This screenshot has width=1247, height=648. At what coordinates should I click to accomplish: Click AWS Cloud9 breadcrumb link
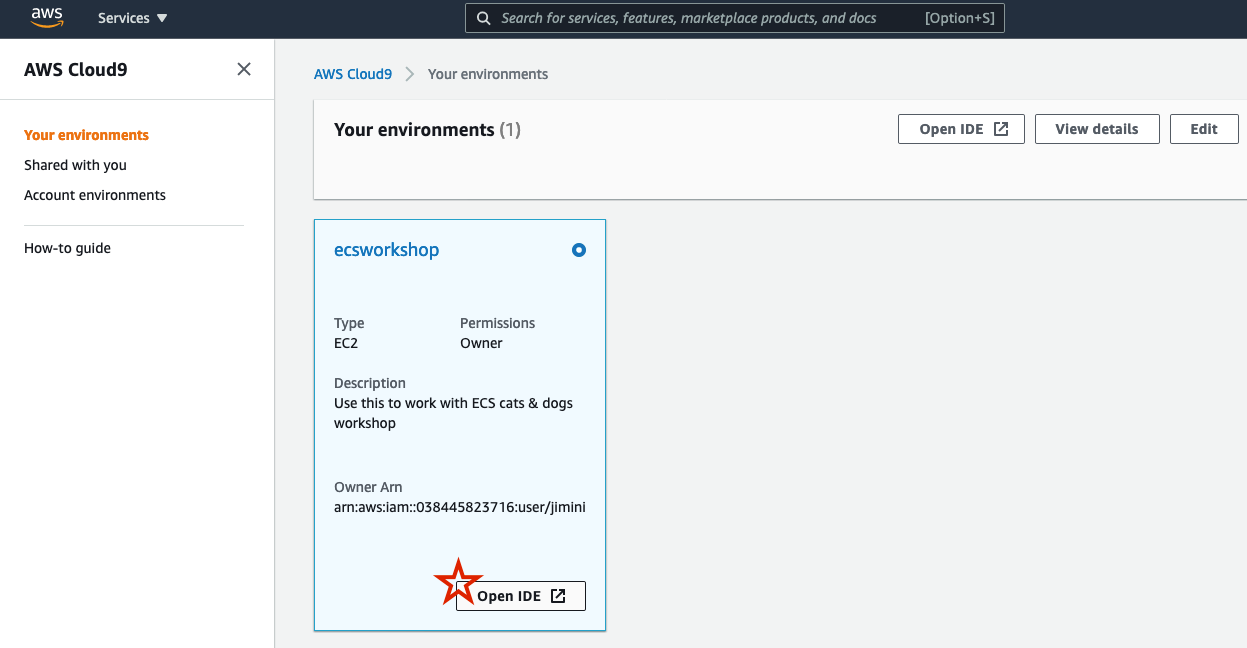[353, 74]
